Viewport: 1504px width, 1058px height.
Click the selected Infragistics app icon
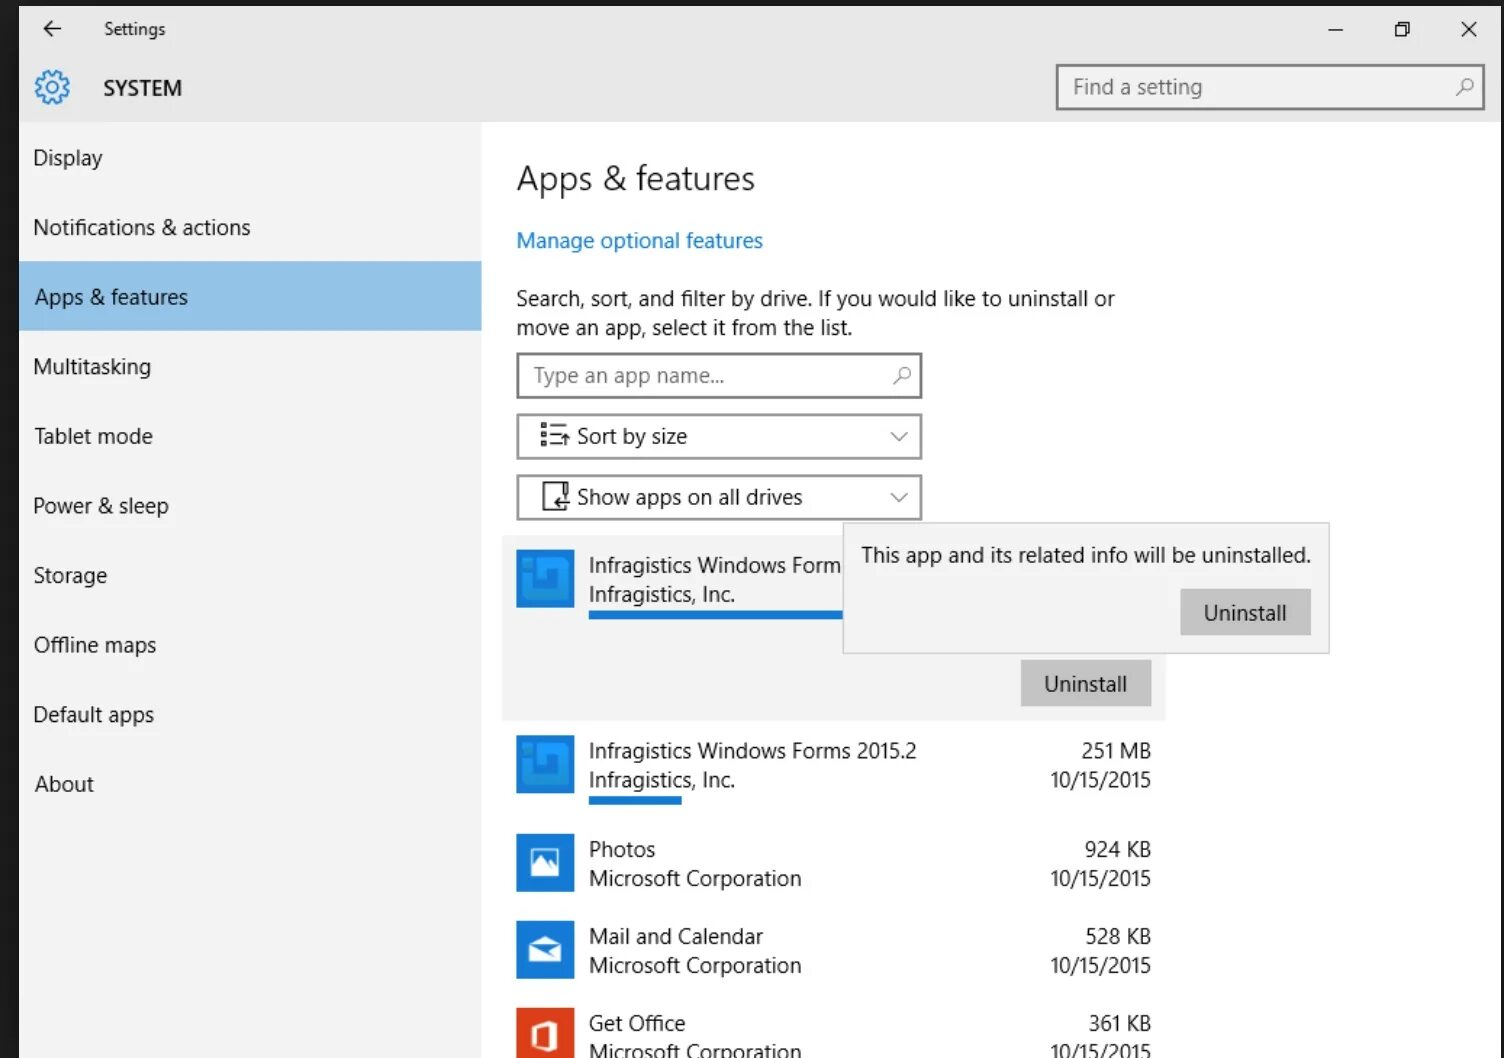(x=545, y=579)
